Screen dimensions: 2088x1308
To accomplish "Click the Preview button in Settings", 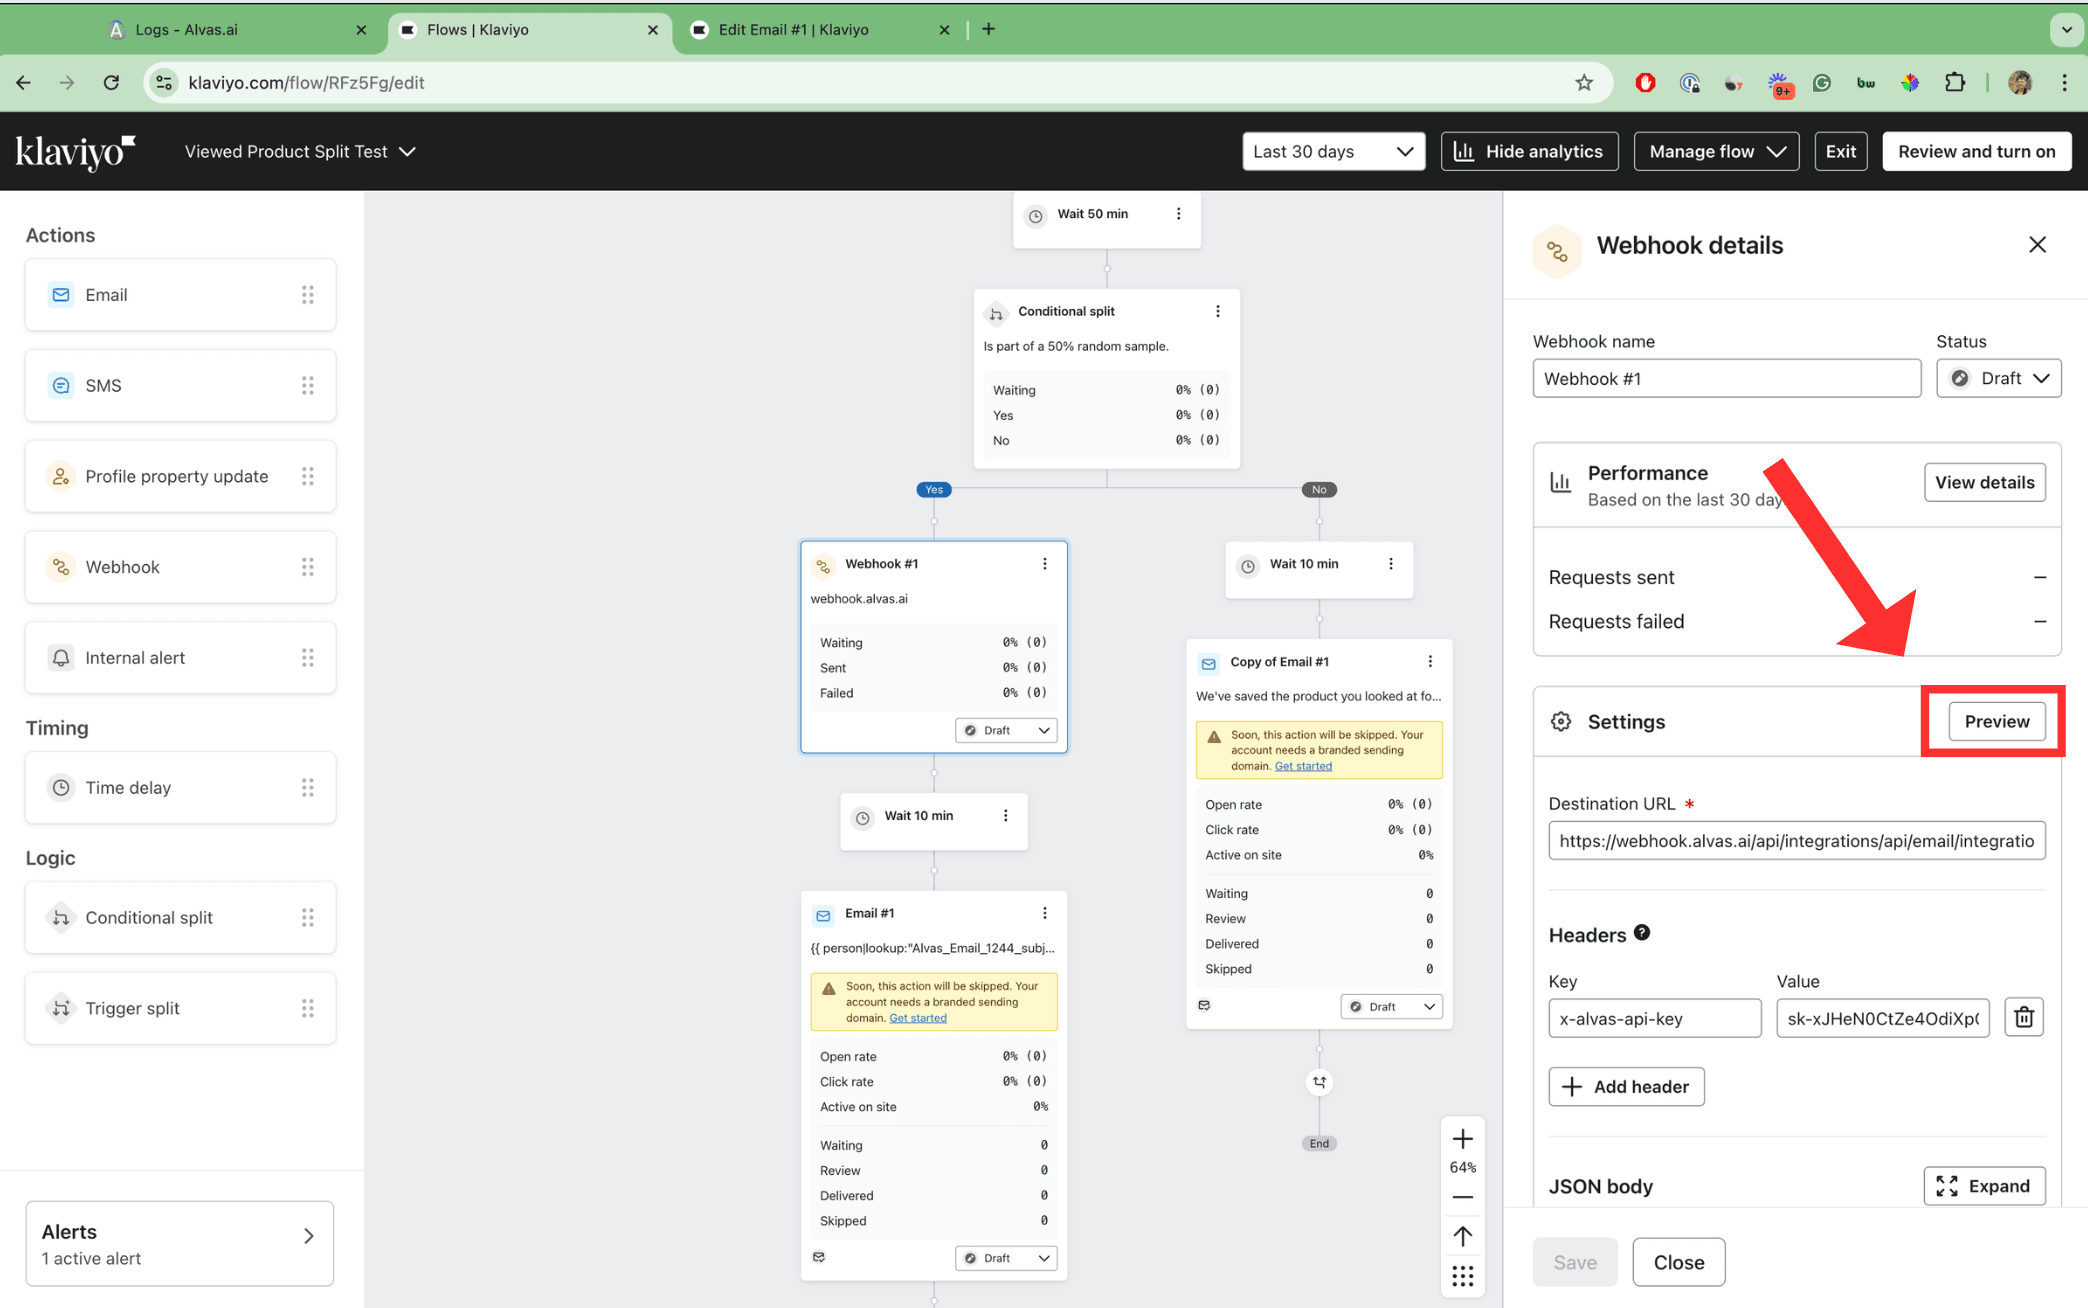I will coord(1996,722).
